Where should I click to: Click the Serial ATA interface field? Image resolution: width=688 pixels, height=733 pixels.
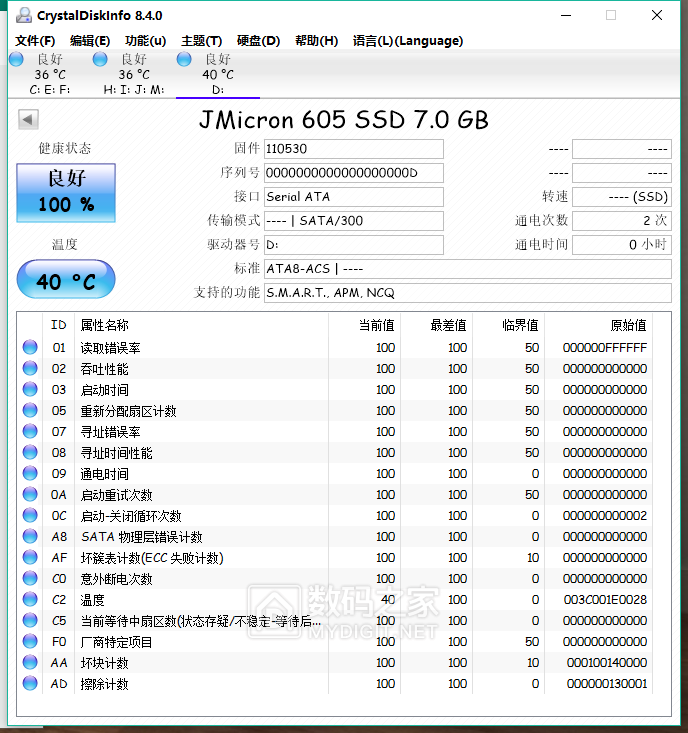[354, 197]
